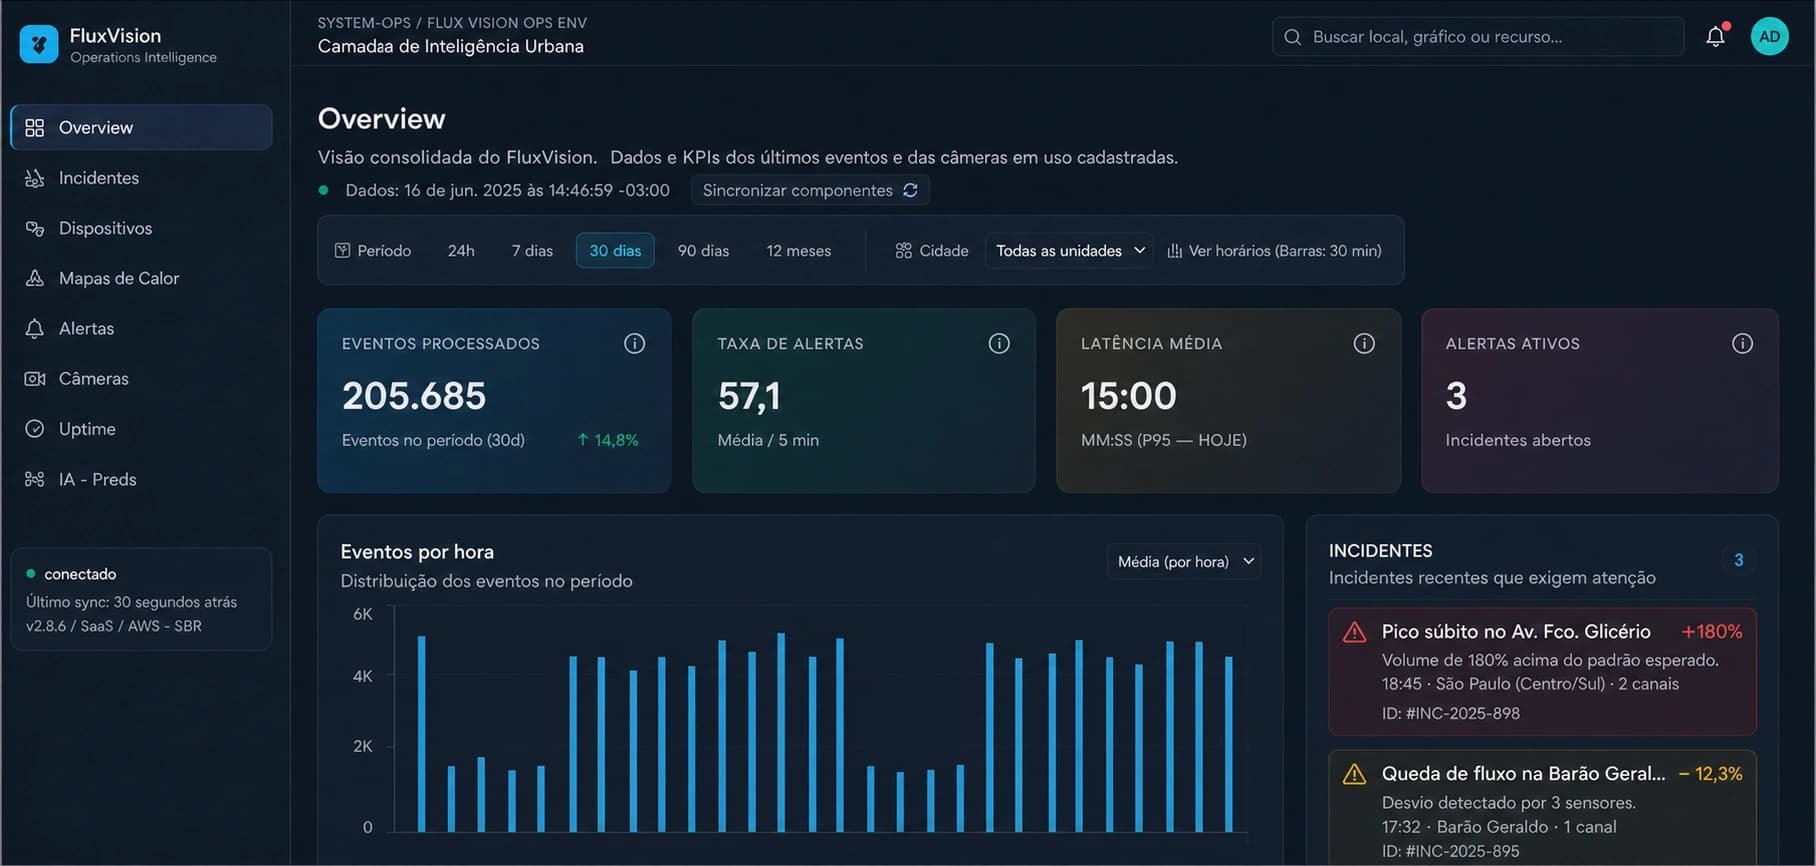The width and height of the screenshot is (1816, 866).
Task: Select the 30 dias period option
Action: [x=615, y=251]
